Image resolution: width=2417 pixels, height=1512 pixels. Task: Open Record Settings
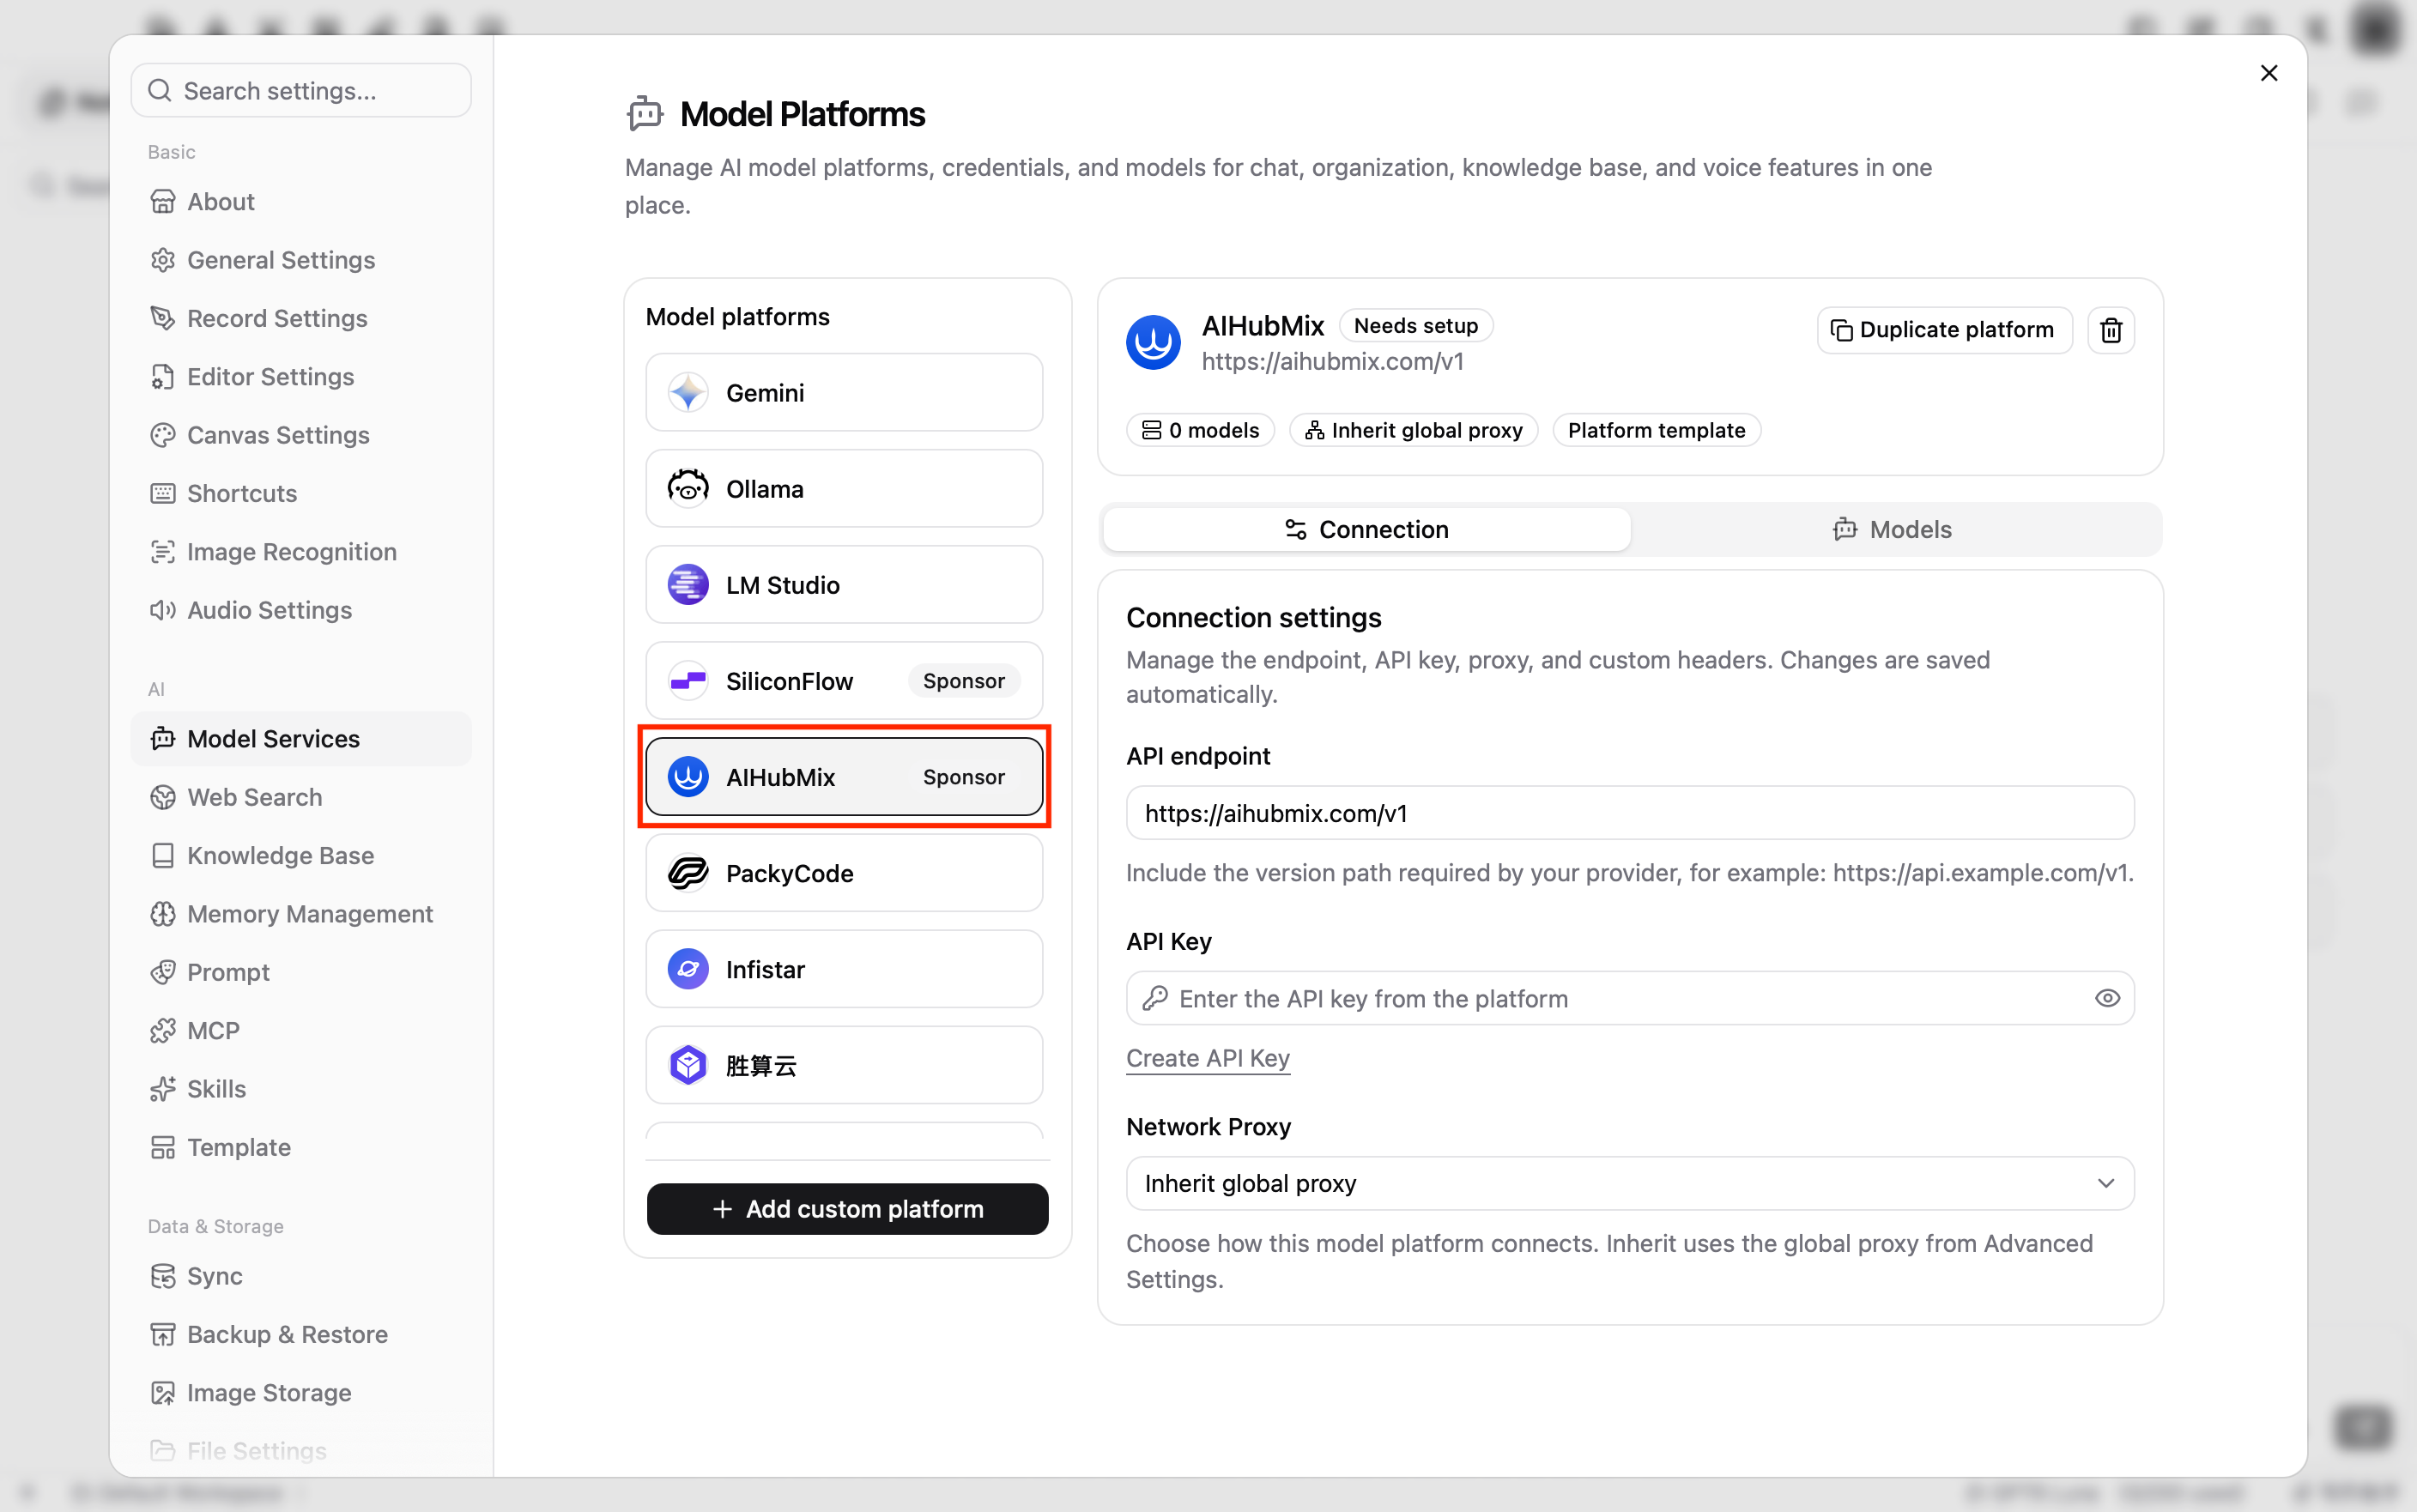301,318
